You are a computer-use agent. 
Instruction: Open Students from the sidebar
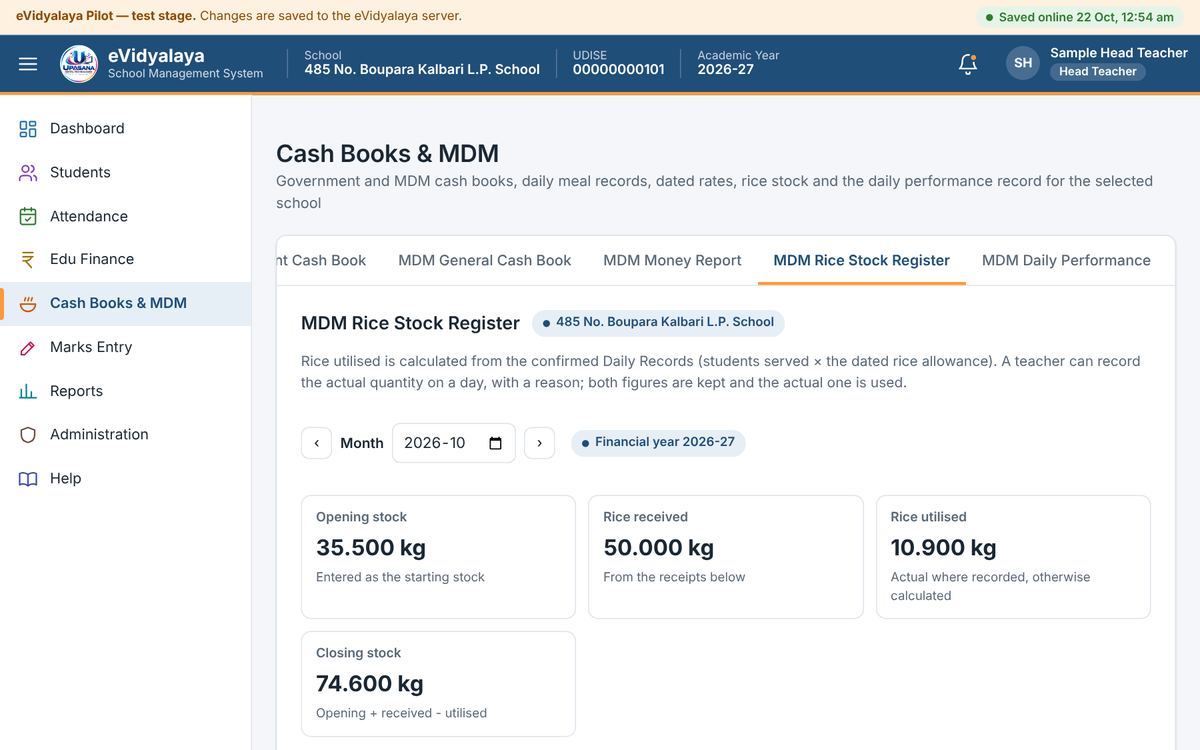click(125, 173)
